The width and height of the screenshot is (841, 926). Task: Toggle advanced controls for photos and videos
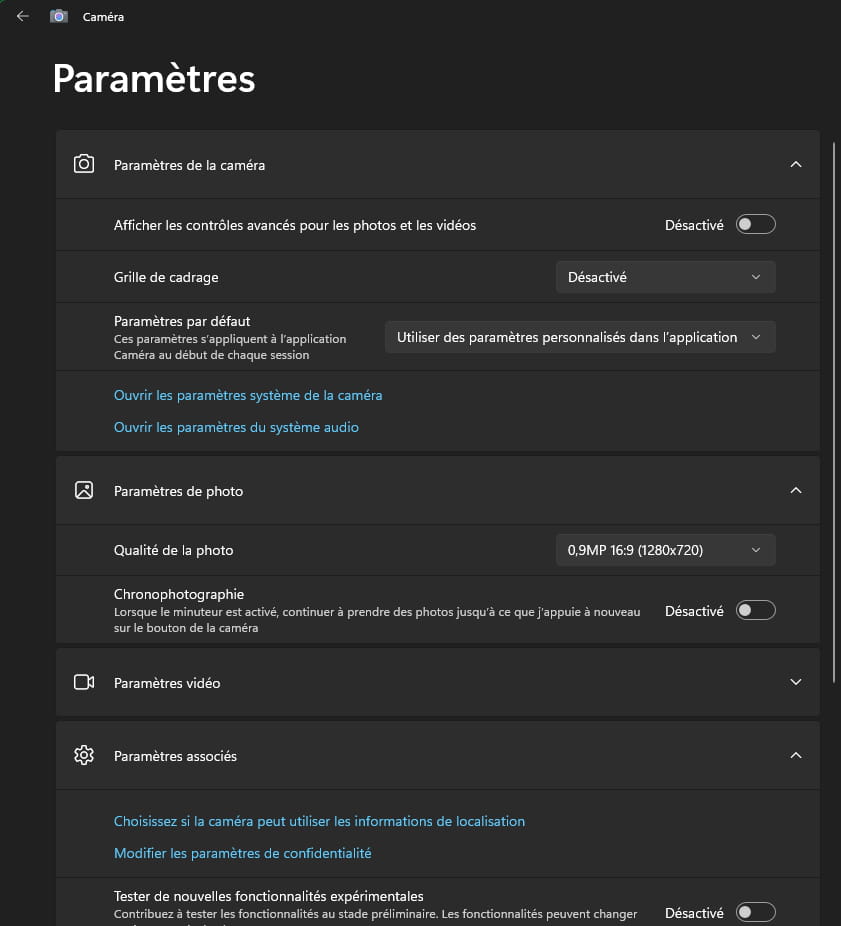[x=755, y=225]
